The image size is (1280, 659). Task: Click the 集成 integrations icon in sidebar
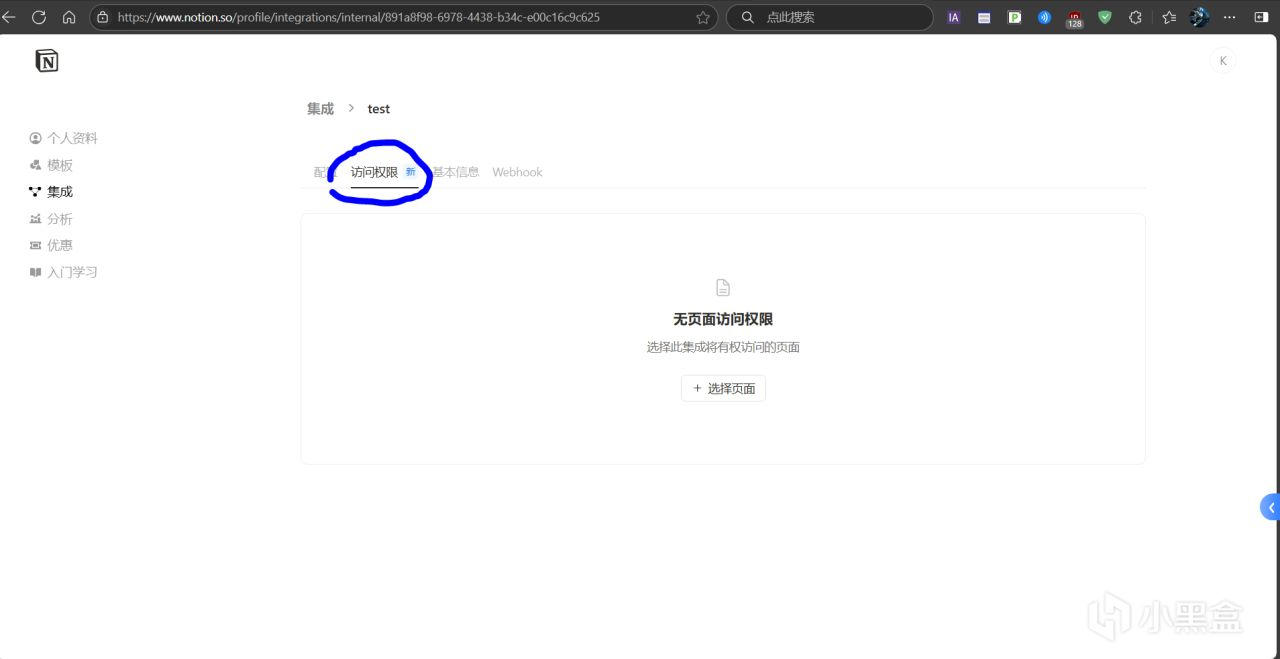(x=36, y=191)
